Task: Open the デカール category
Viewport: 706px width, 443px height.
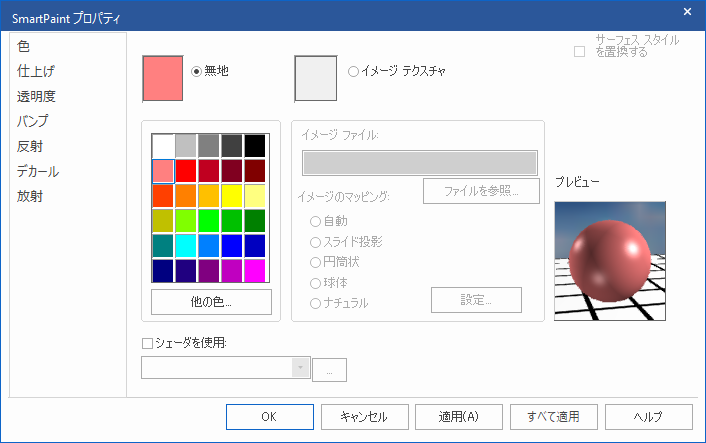Action: pyautogui.click(x=38, y=171)
